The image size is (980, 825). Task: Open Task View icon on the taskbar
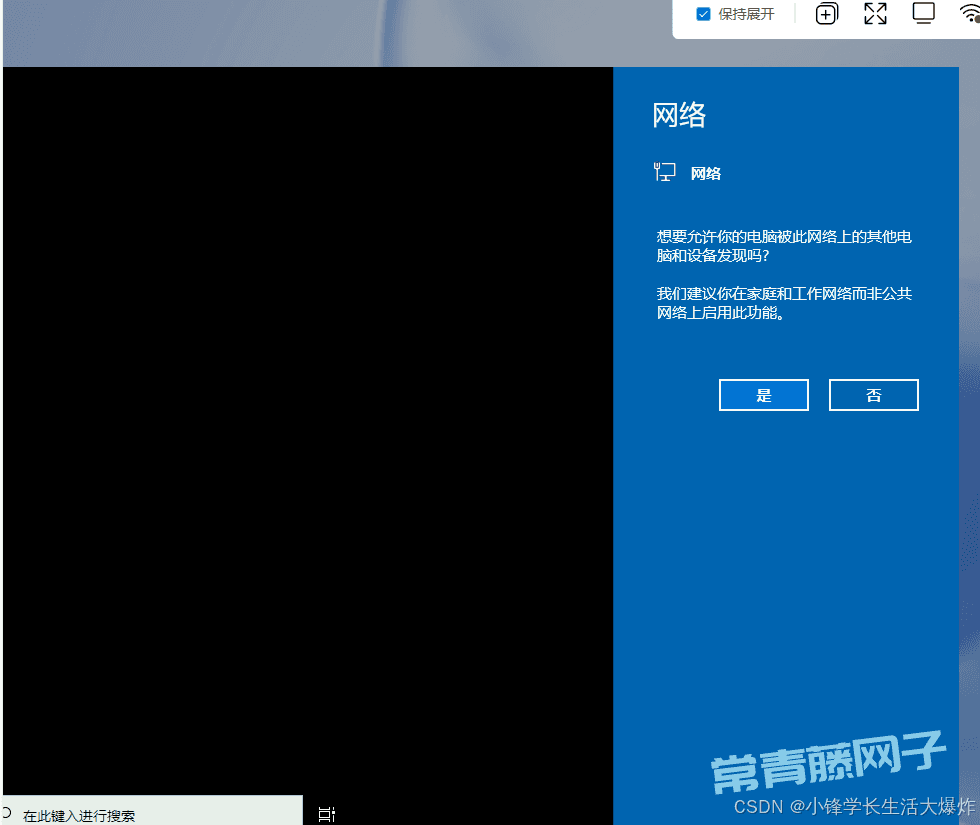pos(326,814)
